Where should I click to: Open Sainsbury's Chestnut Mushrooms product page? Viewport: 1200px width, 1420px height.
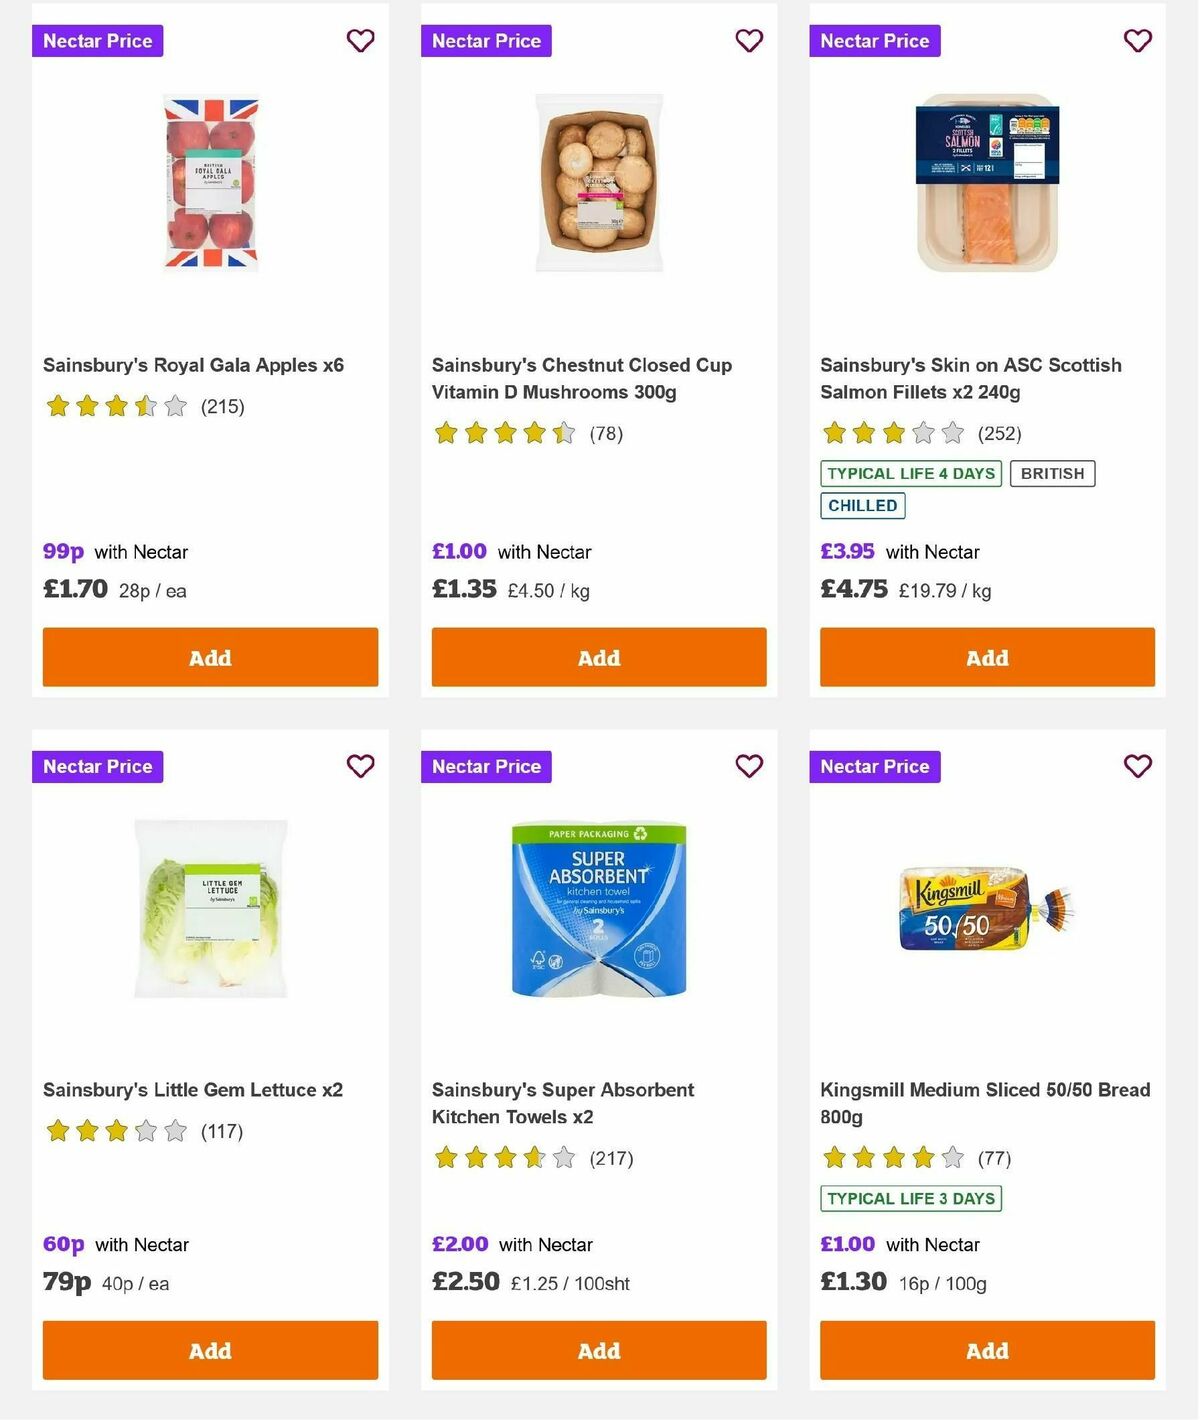point(582,378)
